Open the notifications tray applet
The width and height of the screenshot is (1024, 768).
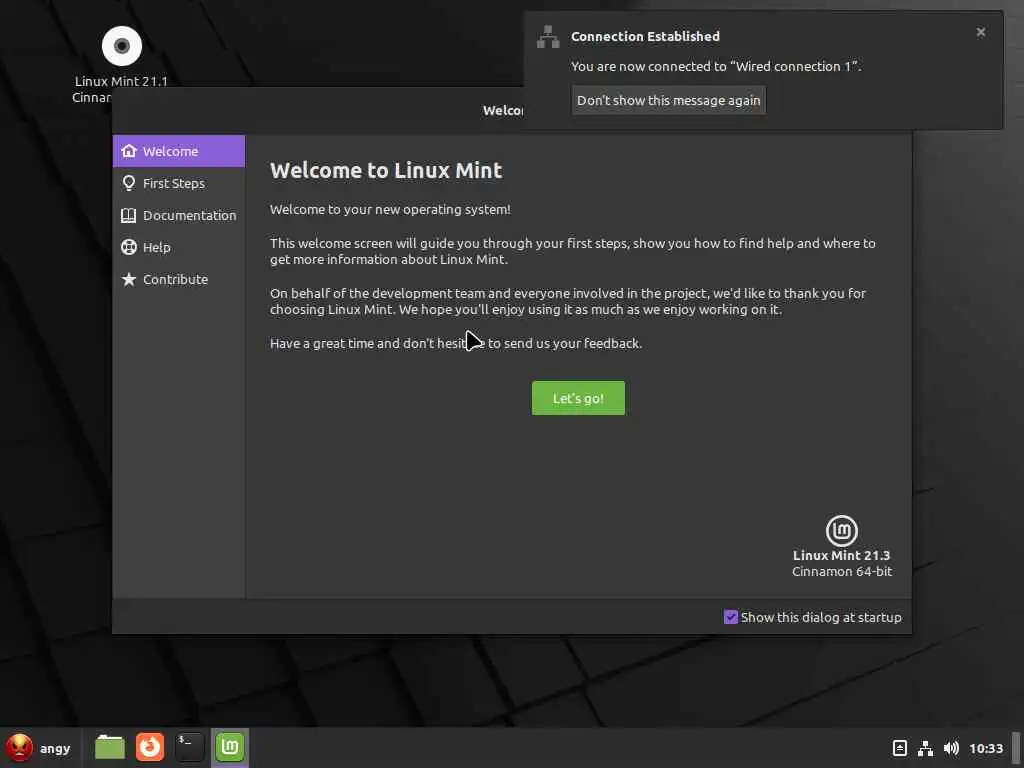(899, 748)
